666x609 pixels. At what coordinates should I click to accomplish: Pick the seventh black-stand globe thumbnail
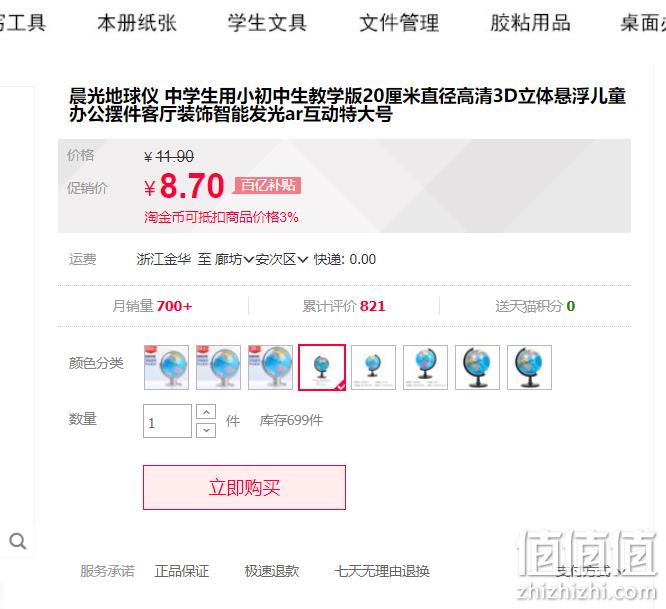(477, 367)
